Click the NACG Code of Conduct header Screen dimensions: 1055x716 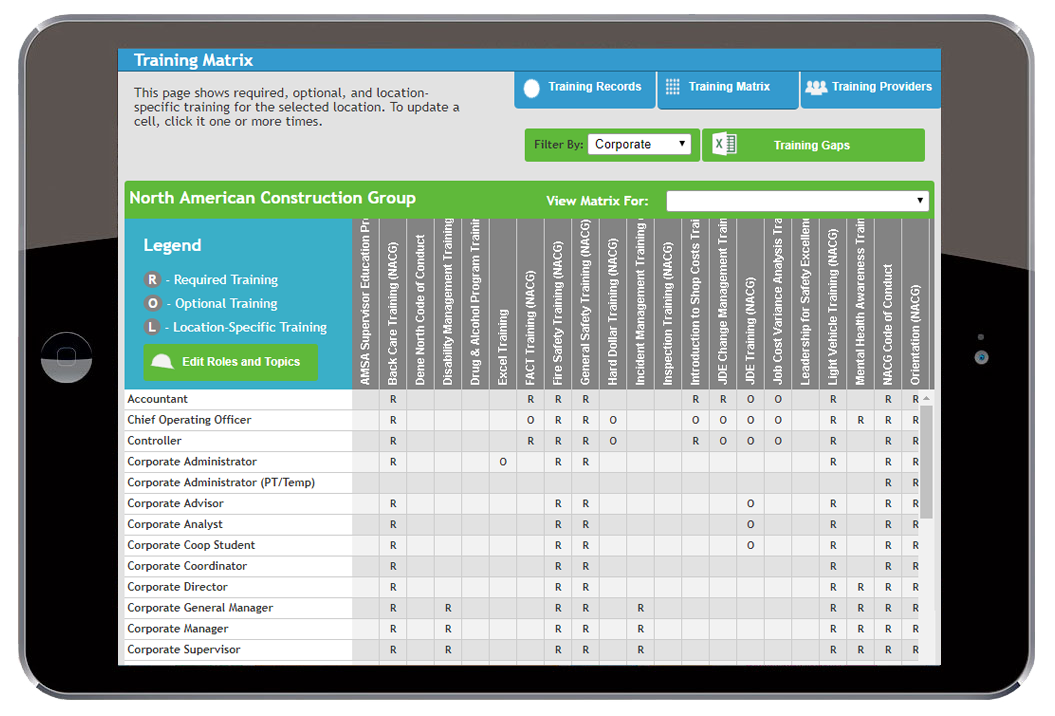pos(887,303)
